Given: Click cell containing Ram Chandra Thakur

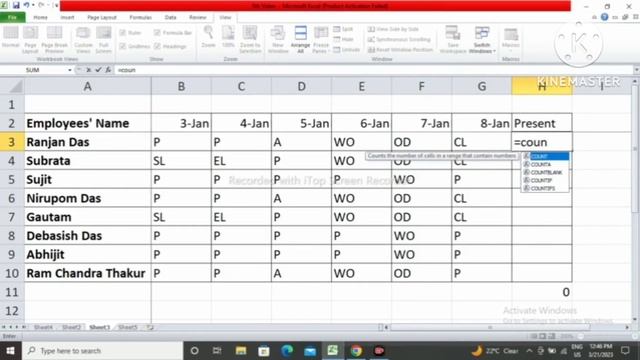Looking at the screenshot, I should 87,273.
